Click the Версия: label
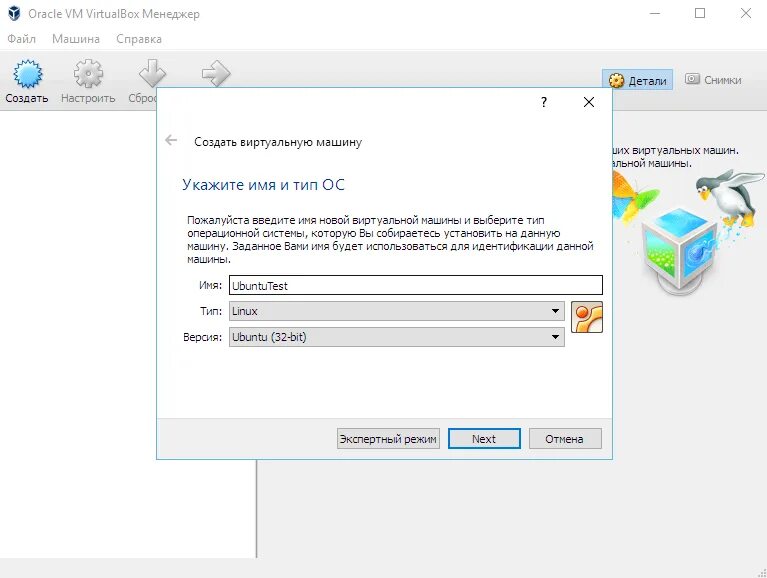The width and height of the screenshot is (767, 578). pyautogui.click(x=203, y=337)
